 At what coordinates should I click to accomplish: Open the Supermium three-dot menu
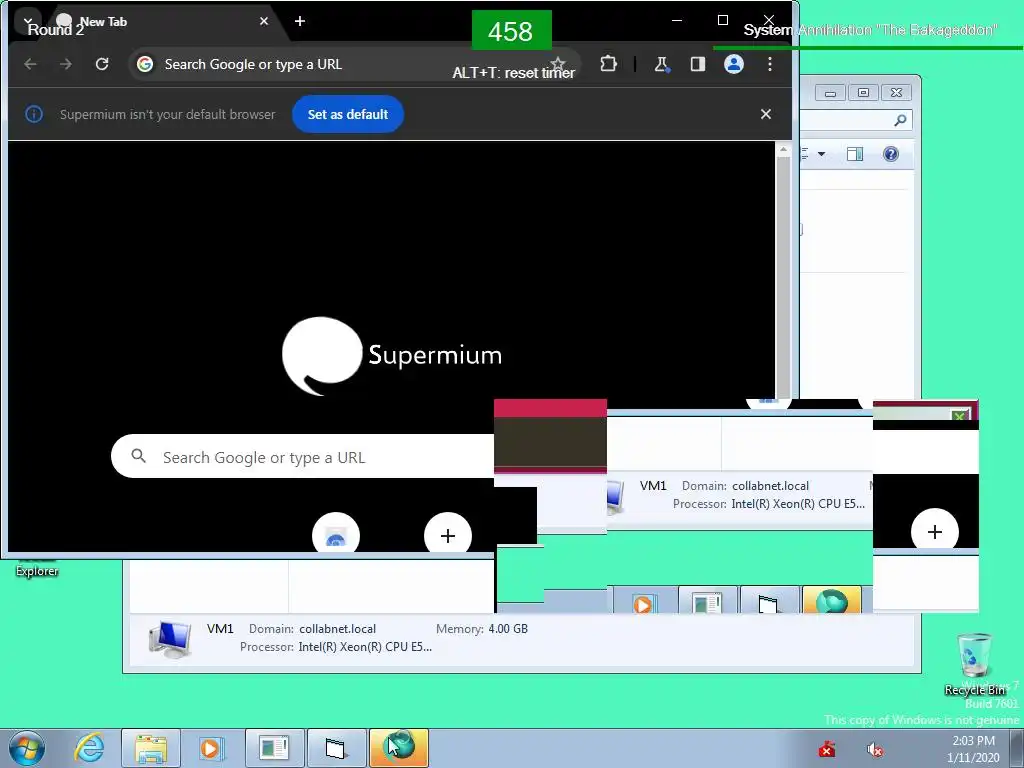[x=770, y=64]
